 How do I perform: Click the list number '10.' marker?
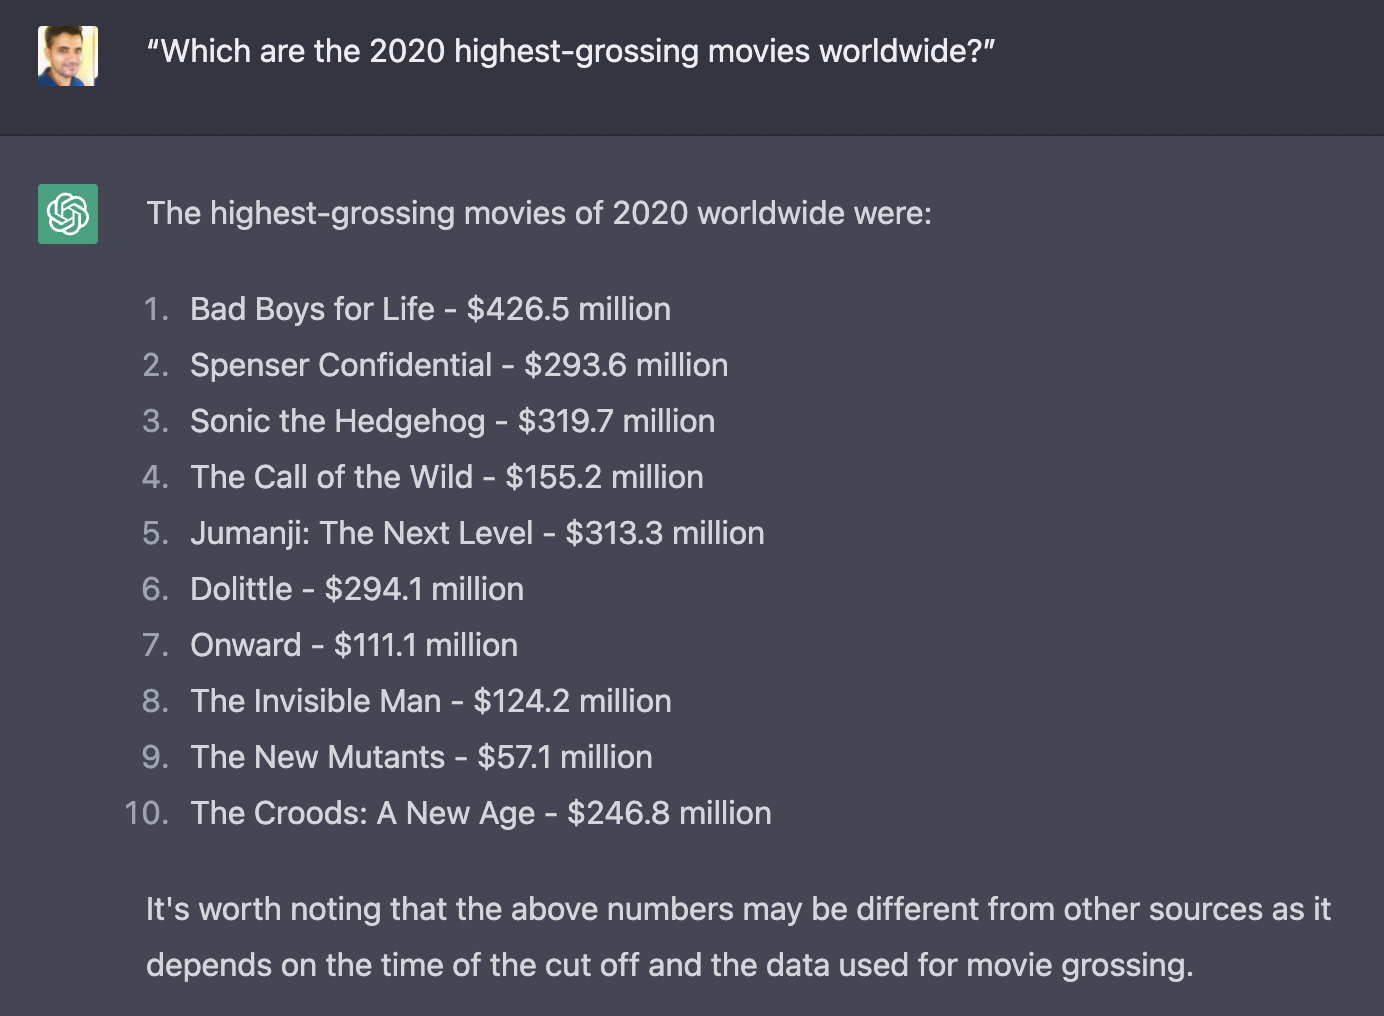pyautogui.click(x=147, y=813)
